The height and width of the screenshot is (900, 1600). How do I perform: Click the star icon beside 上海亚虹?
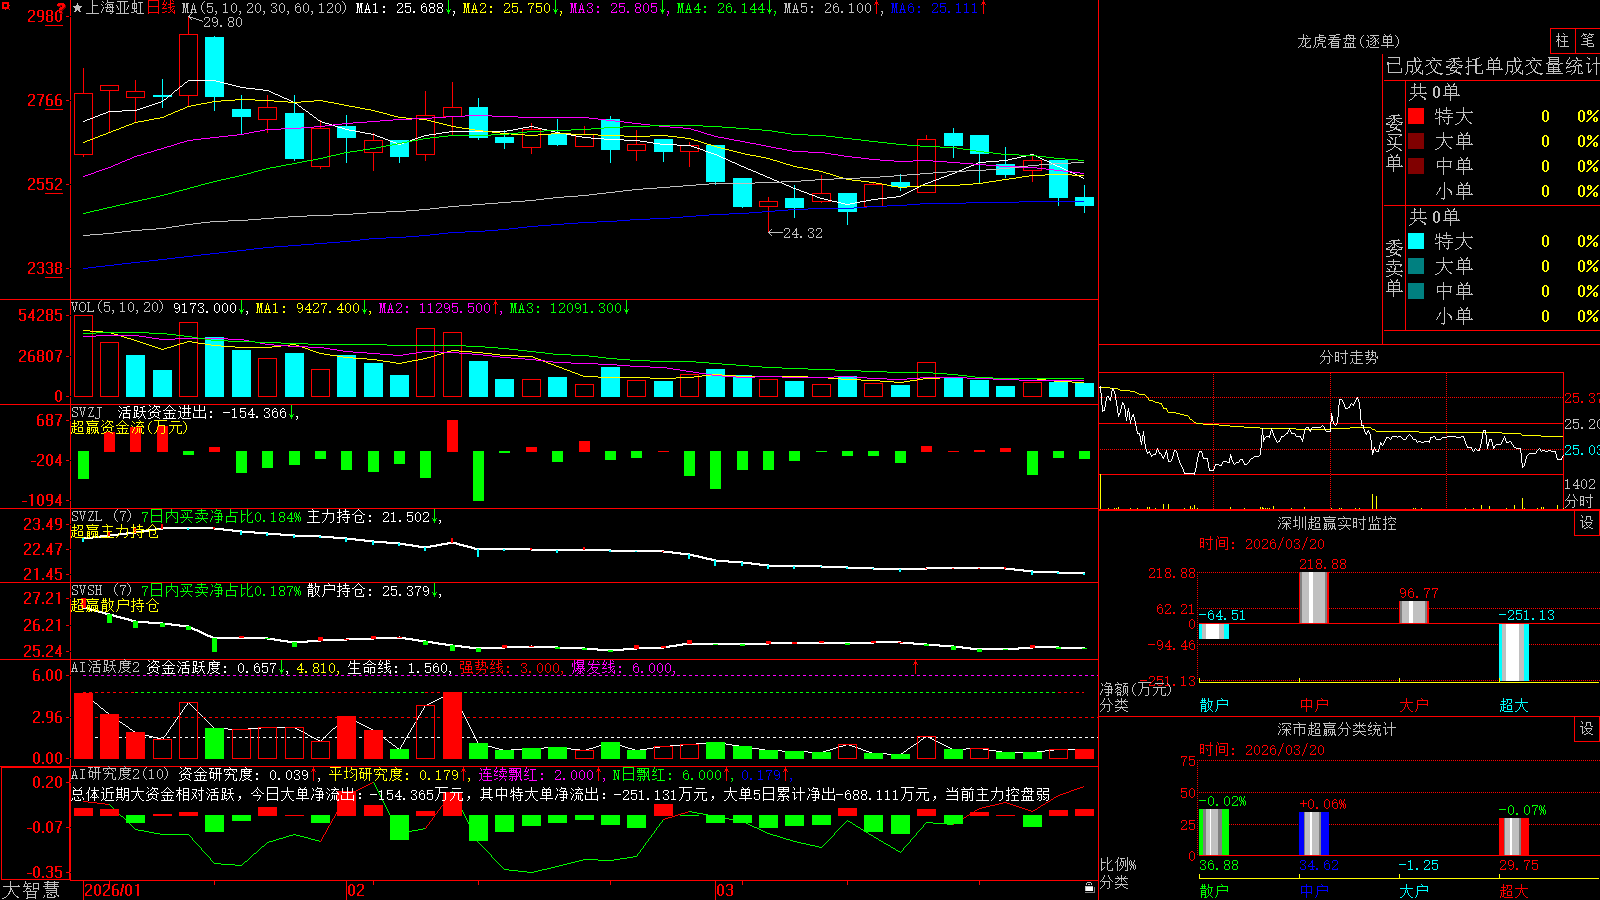point(77,8)
